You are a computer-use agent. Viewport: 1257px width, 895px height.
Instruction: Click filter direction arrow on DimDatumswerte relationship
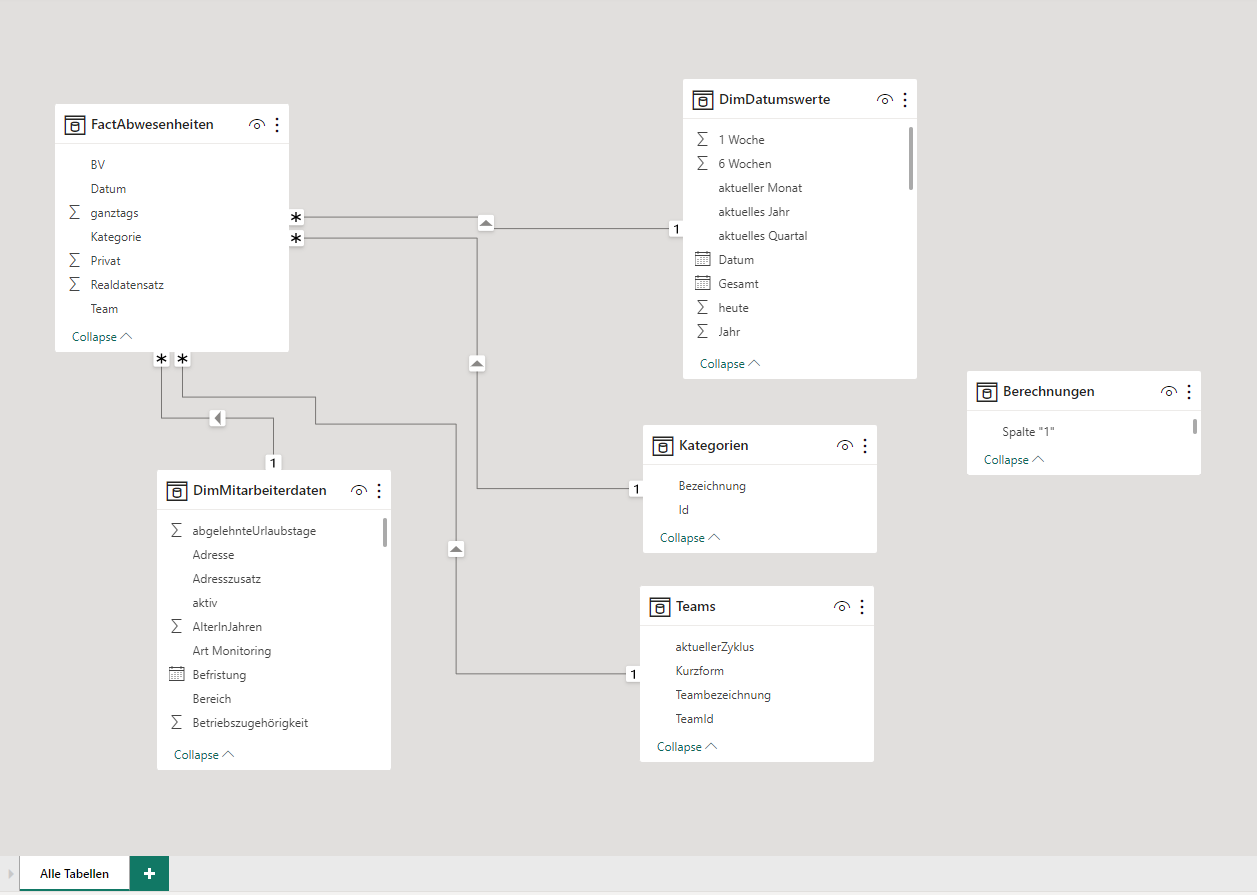coord(486,223)
